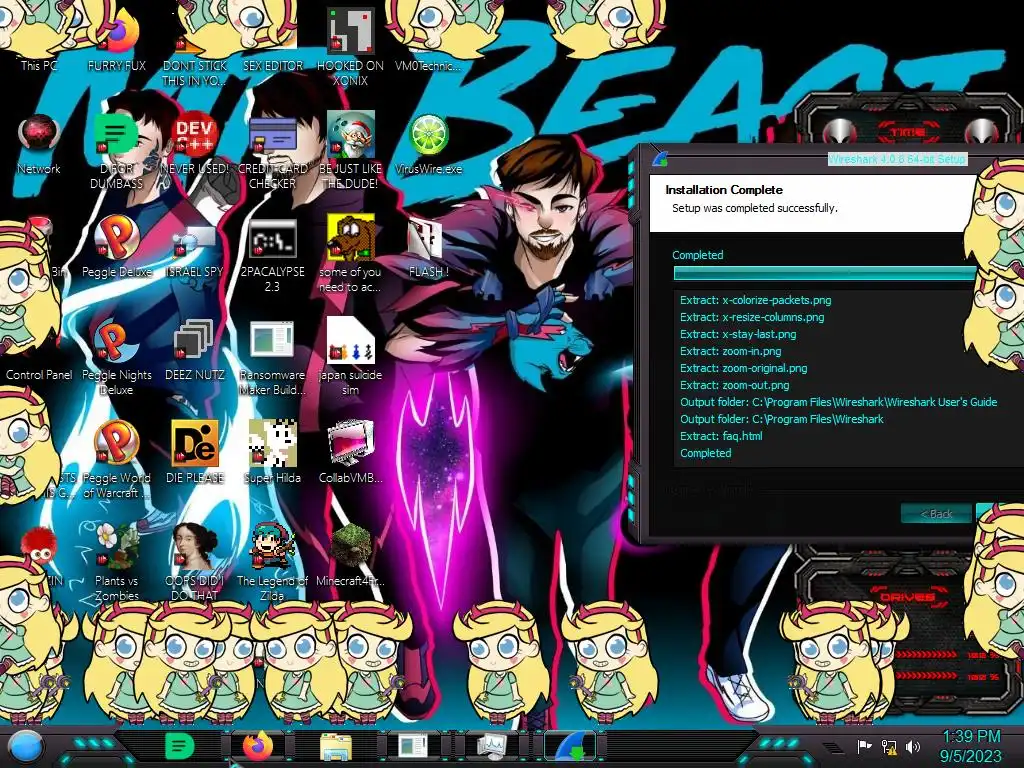1024x768 pixels.
Task: Select 'Extract: zoom-in.png' log line
Action: [730, 351]
